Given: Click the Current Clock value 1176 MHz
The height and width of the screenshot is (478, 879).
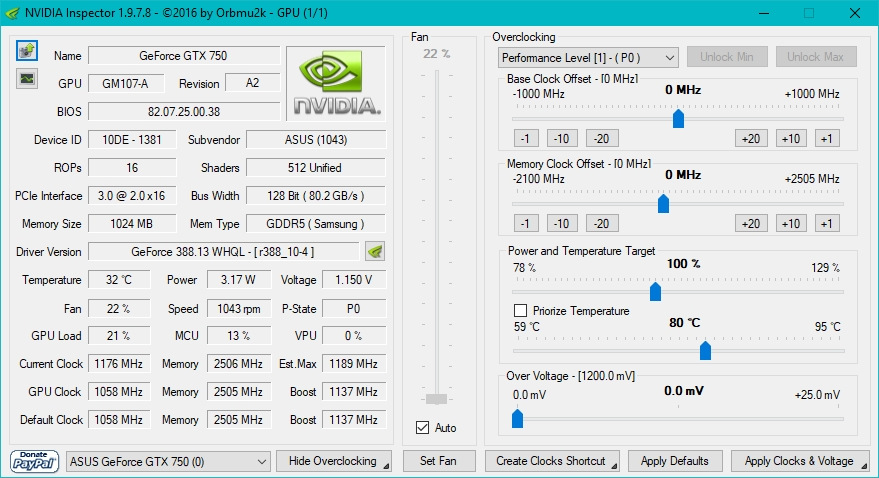Looking at the screenshot, I should coord(119,364).
